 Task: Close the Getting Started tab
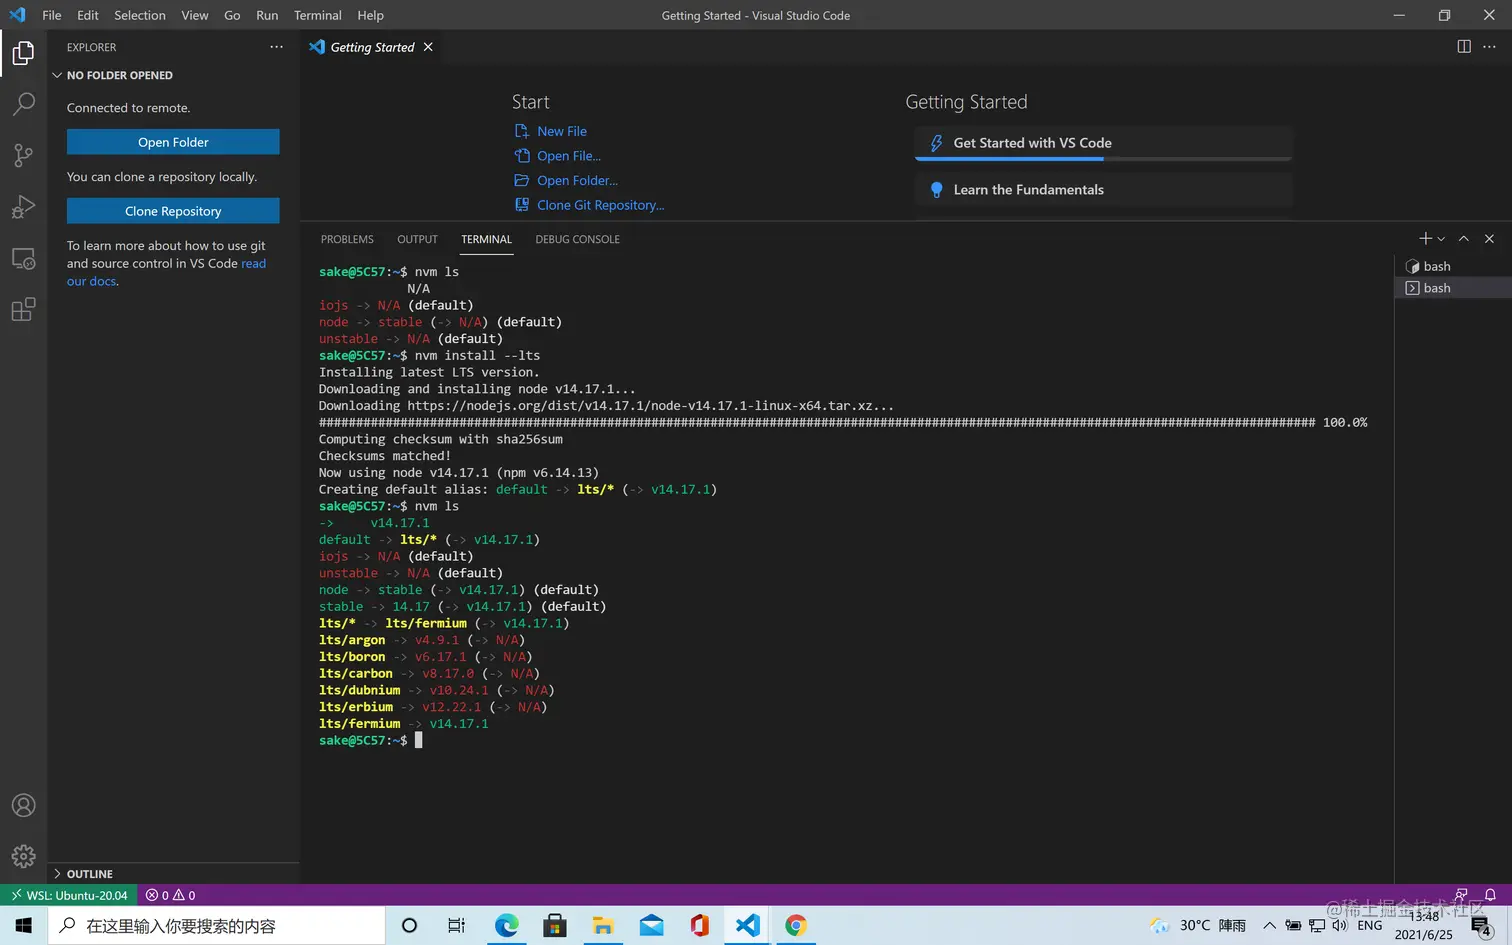tap(428, 47)
